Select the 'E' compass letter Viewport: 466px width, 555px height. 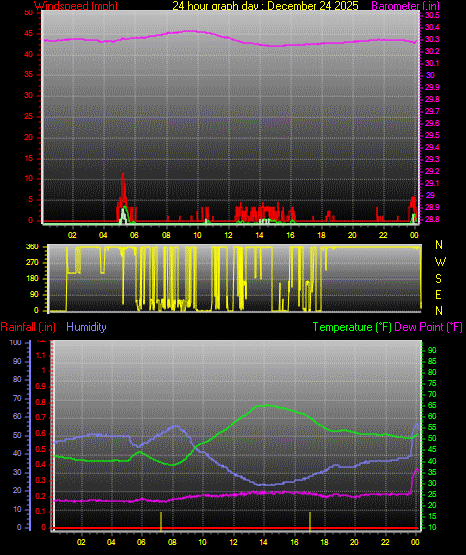point(438,295)
